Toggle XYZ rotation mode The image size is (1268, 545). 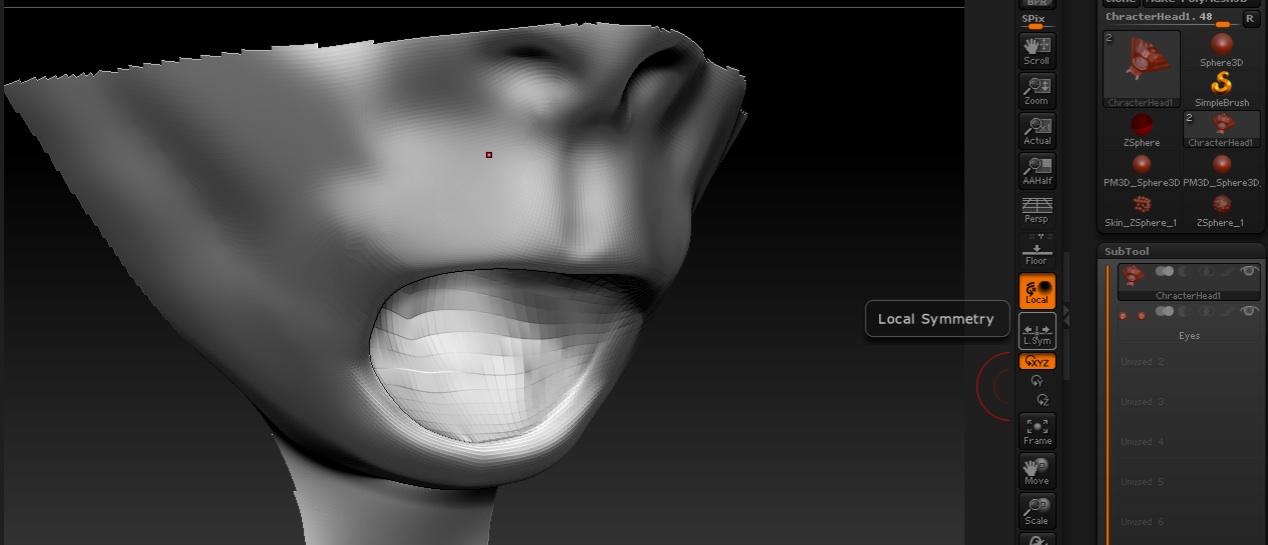coord(1037,362)
